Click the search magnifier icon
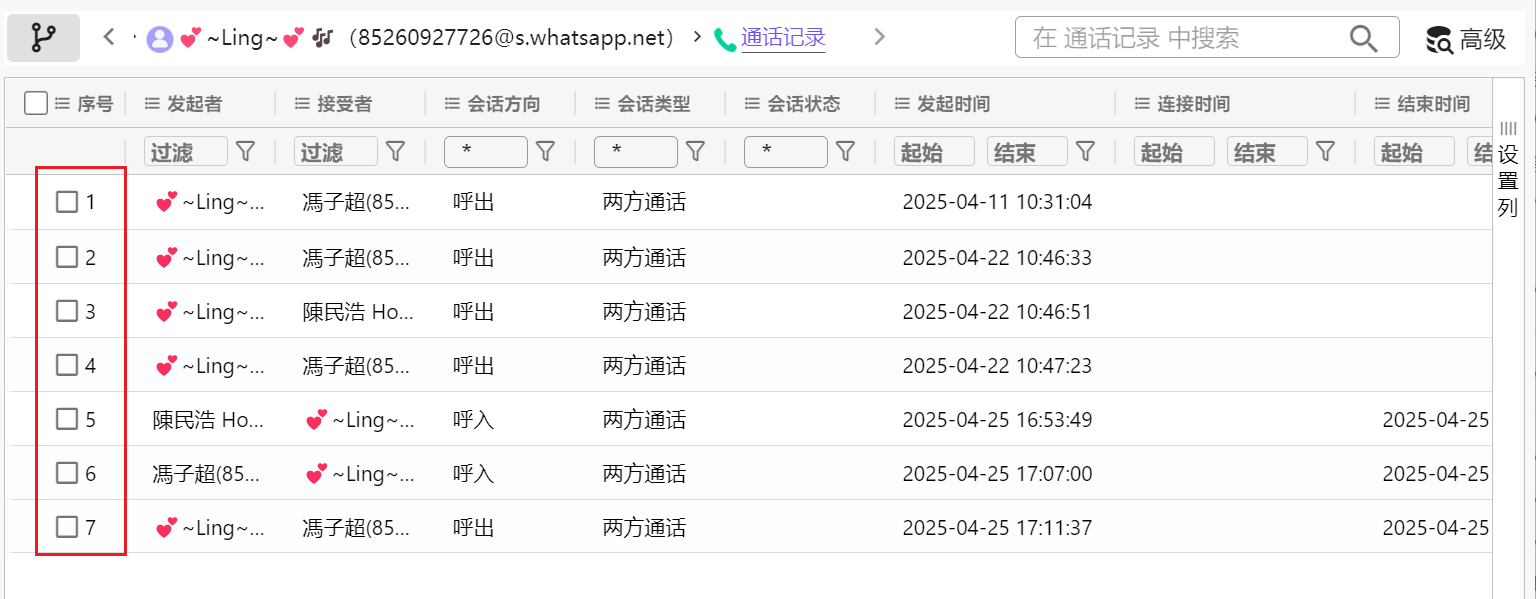This screenshot has height=599, width=1536. (1363, 38)
